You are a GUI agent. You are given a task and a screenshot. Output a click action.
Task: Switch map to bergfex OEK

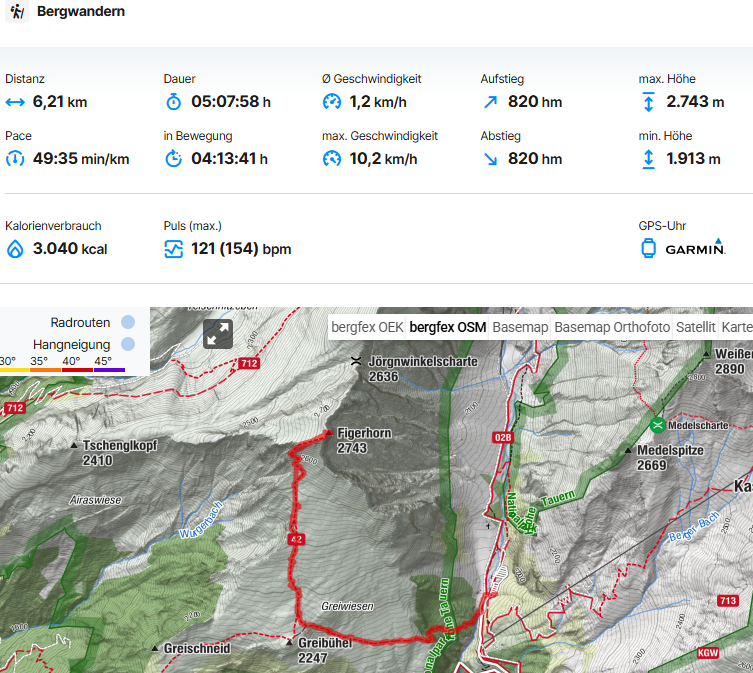tap(367, 327)
